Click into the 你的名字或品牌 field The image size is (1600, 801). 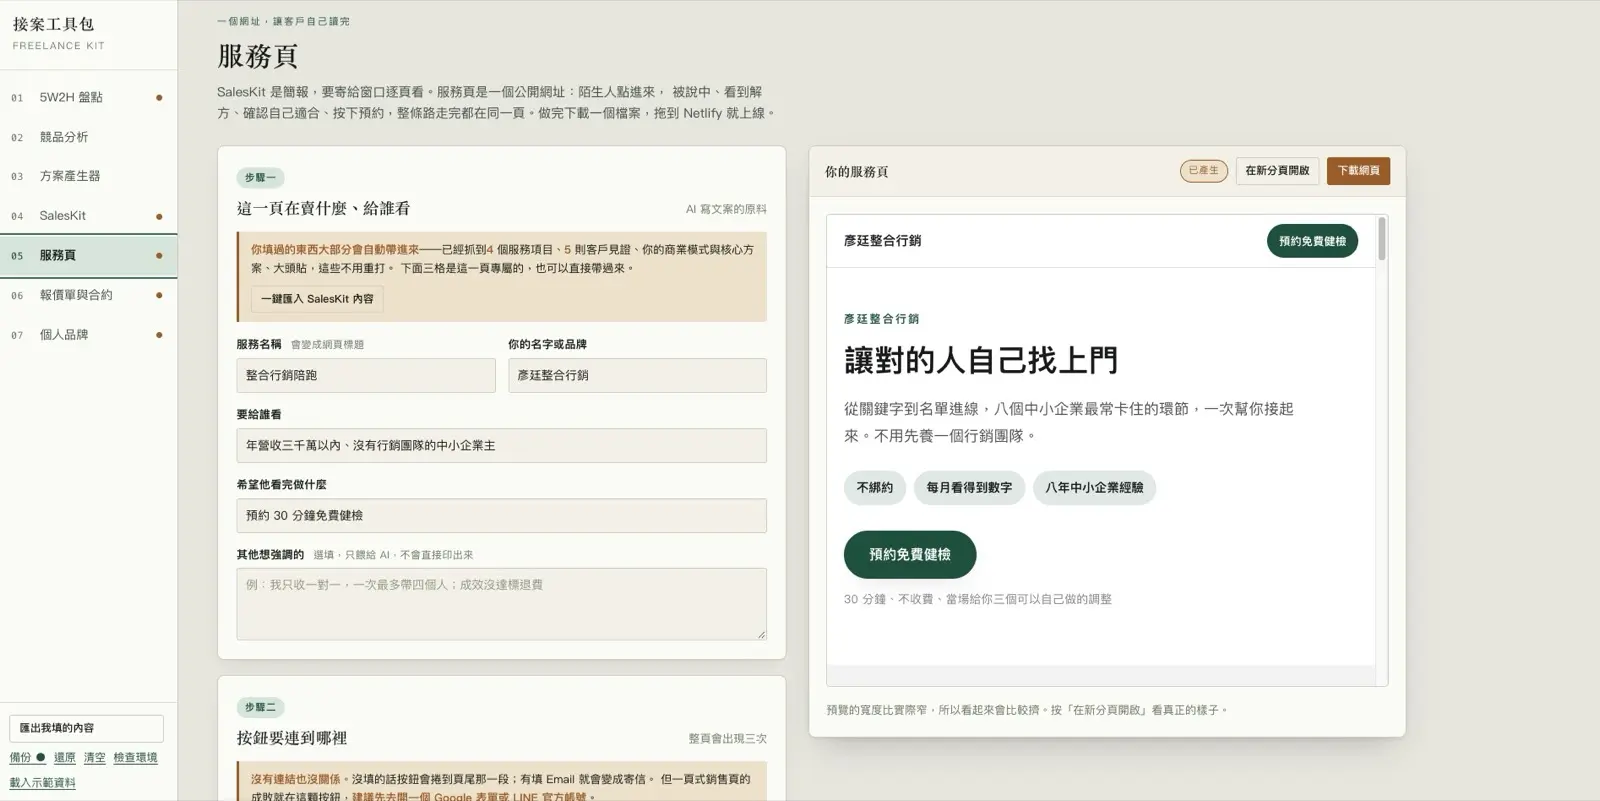click(x=637, y=375)
